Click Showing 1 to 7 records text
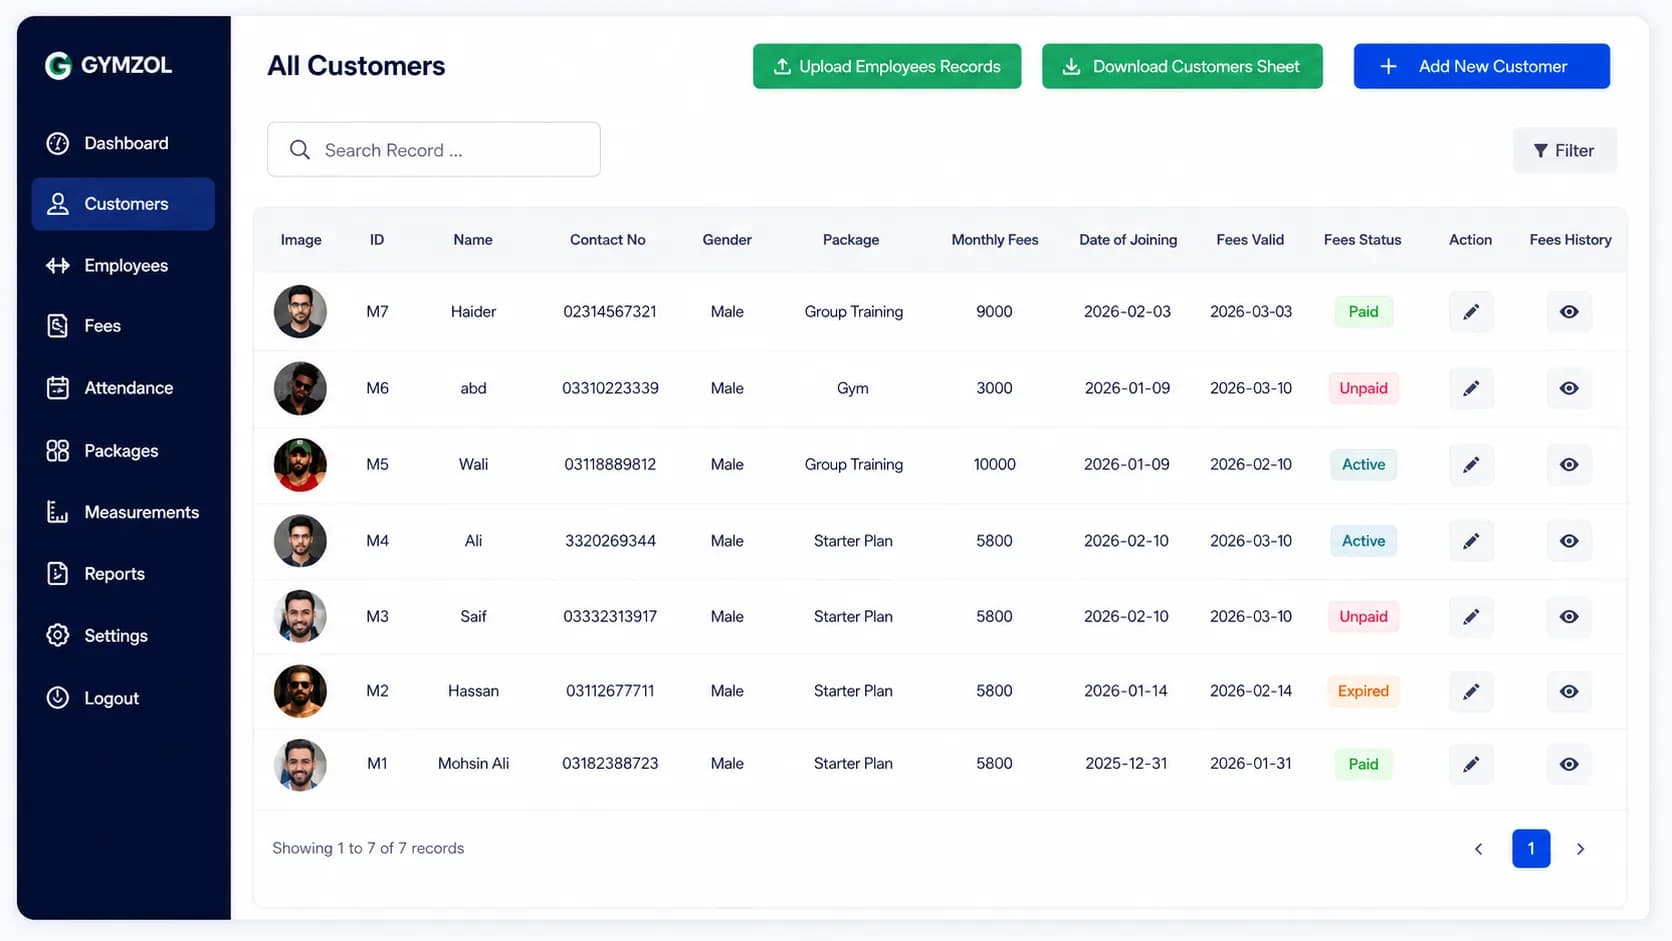This screenshot has height=941, width=1672. coord(368,848)
